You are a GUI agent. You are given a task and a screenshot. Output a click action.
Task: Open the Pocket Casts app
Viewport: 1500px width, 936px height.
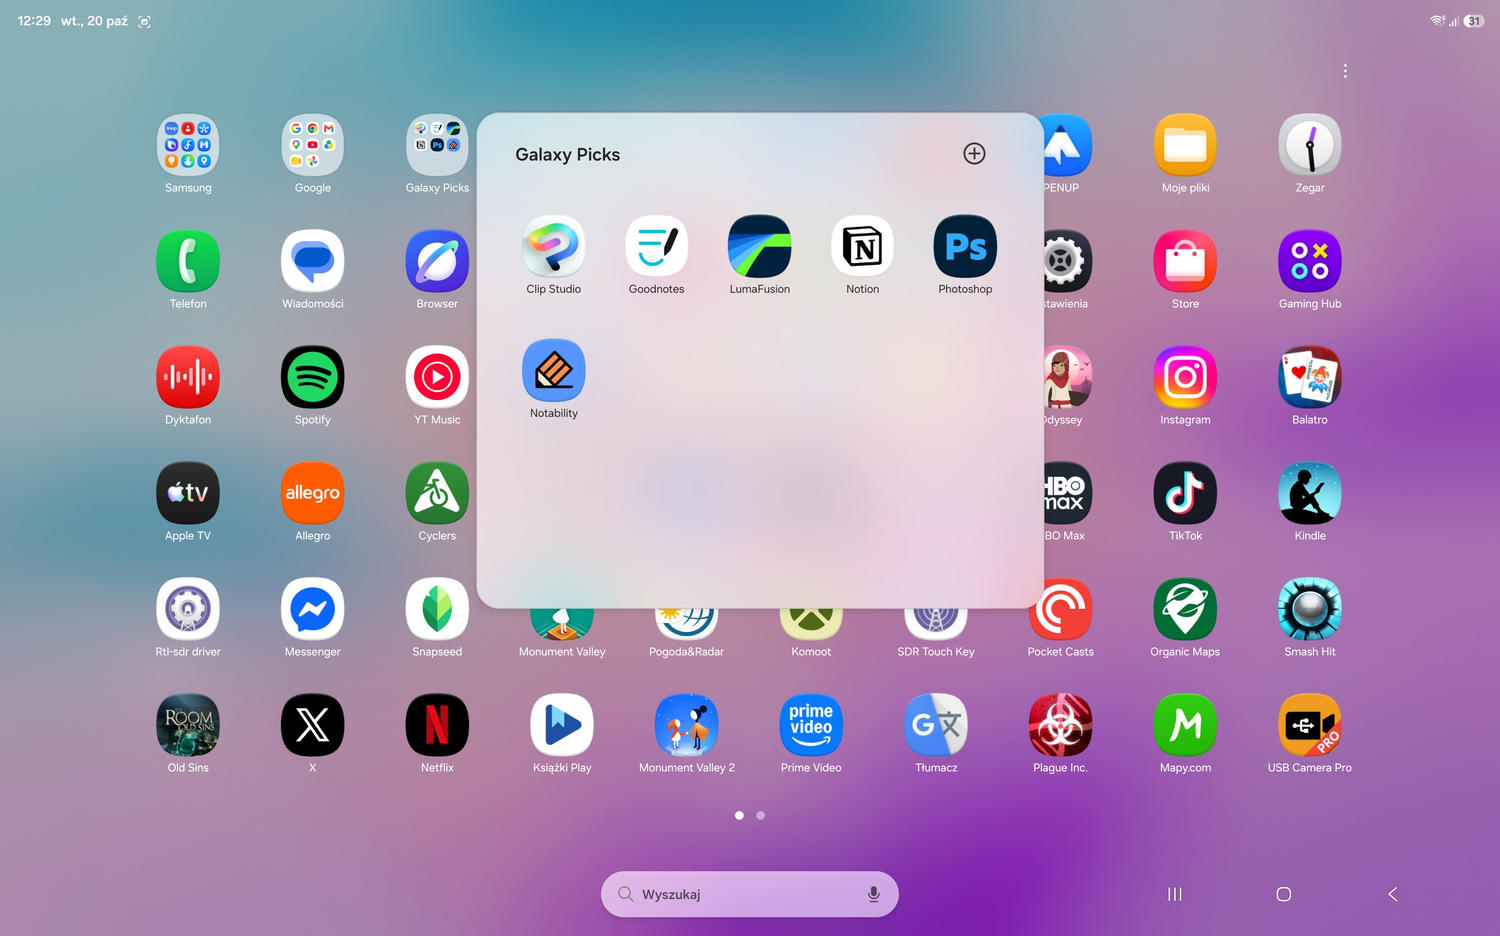[x=1060, y=609]
